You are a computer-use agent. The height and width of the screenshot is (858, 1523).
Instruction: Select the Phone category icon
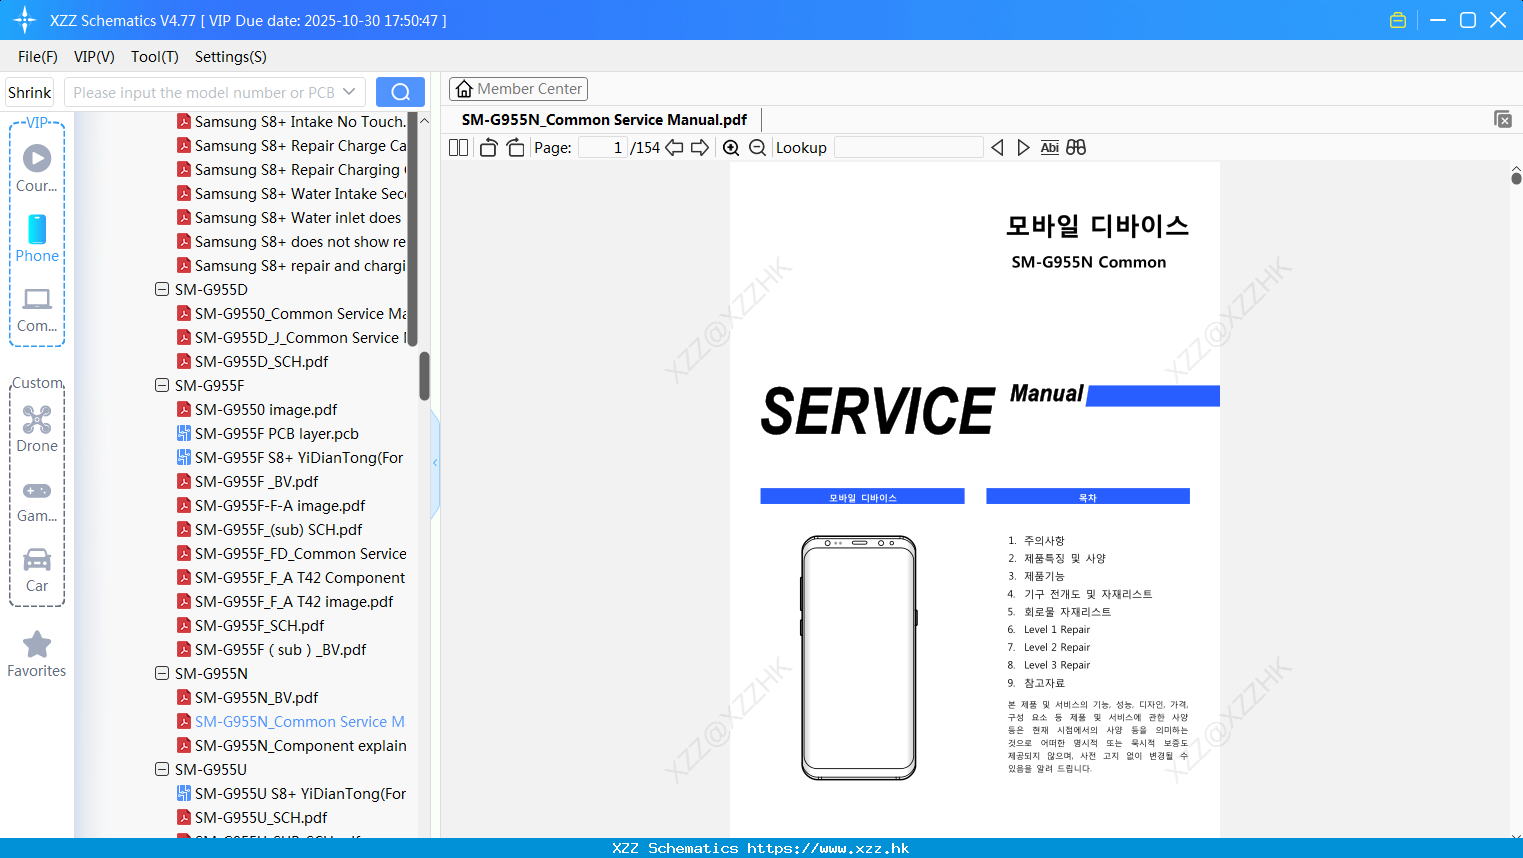click(x=37, y=238)
